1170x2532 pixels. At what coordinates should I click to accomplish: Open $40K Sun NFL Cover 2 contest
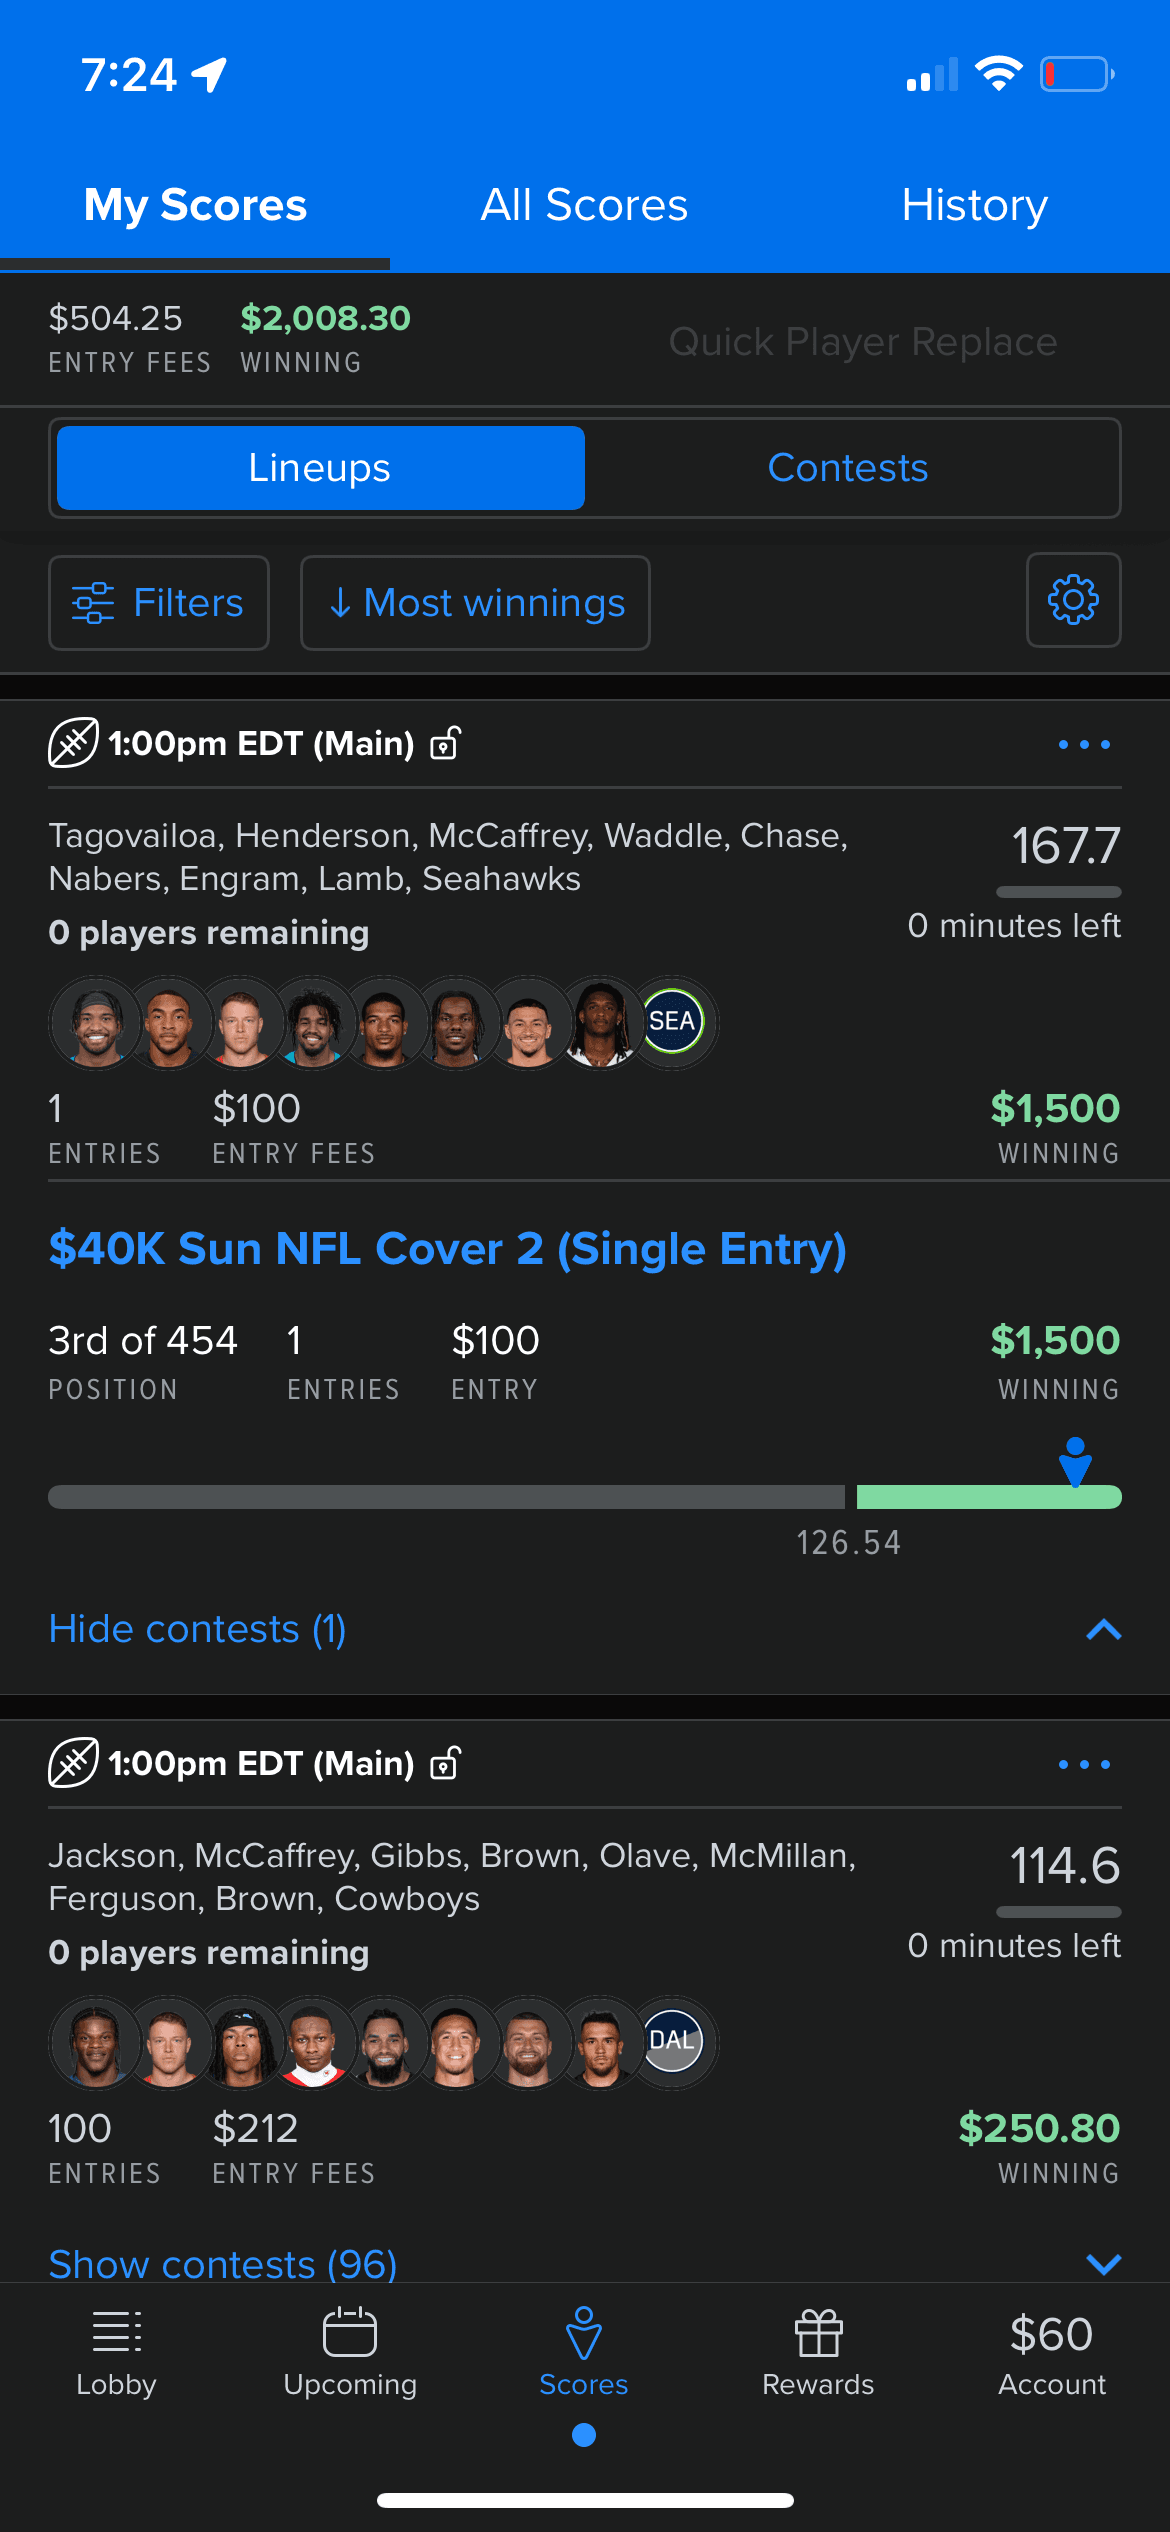click(x=447, y=1249)
